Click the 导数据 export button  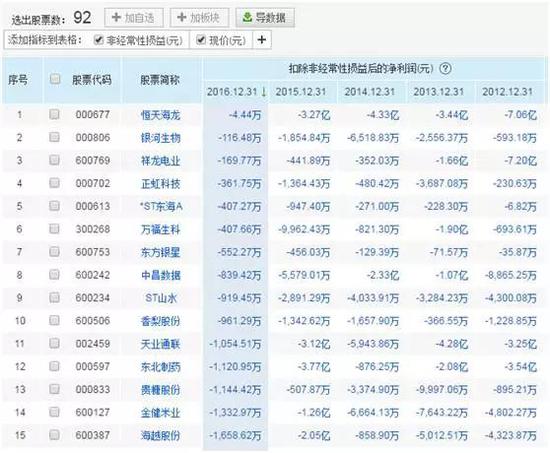click(265, 17)
